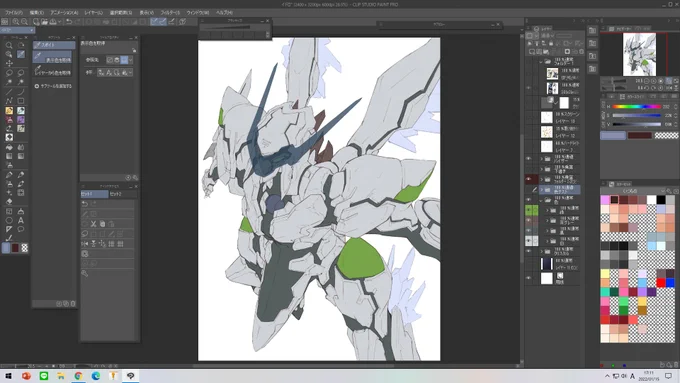The width and height of the screenshot is (680, 383).
Task: Pick the pure red swatch in color set
Action: tap(660, 283)
